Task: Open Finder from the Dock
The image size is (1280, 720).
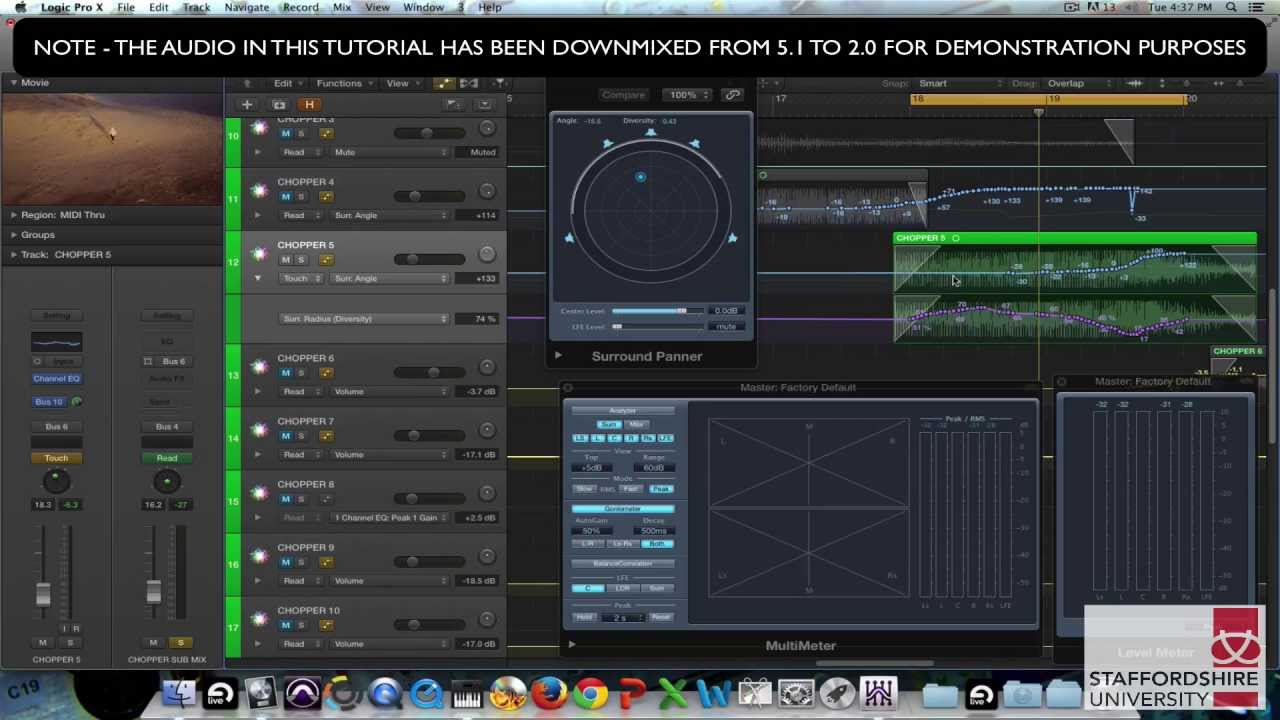Action: [x=180, y=693]
